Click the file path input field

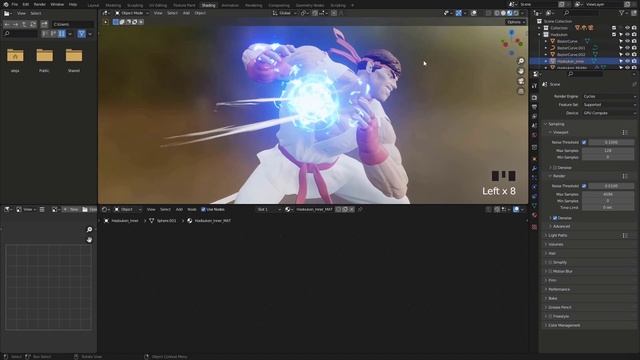coord(73,24)
